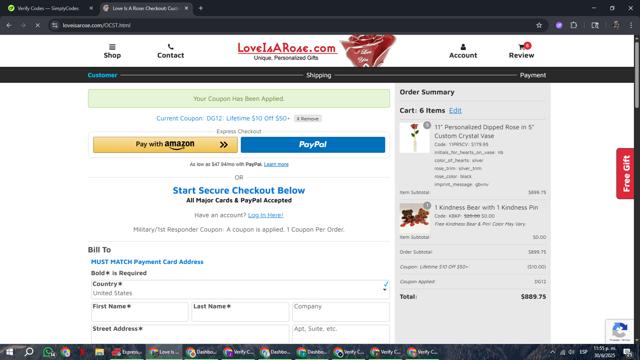Open Windows taskbar search
The height and width of the screenshot is (360, 640).
click(29, 352)
